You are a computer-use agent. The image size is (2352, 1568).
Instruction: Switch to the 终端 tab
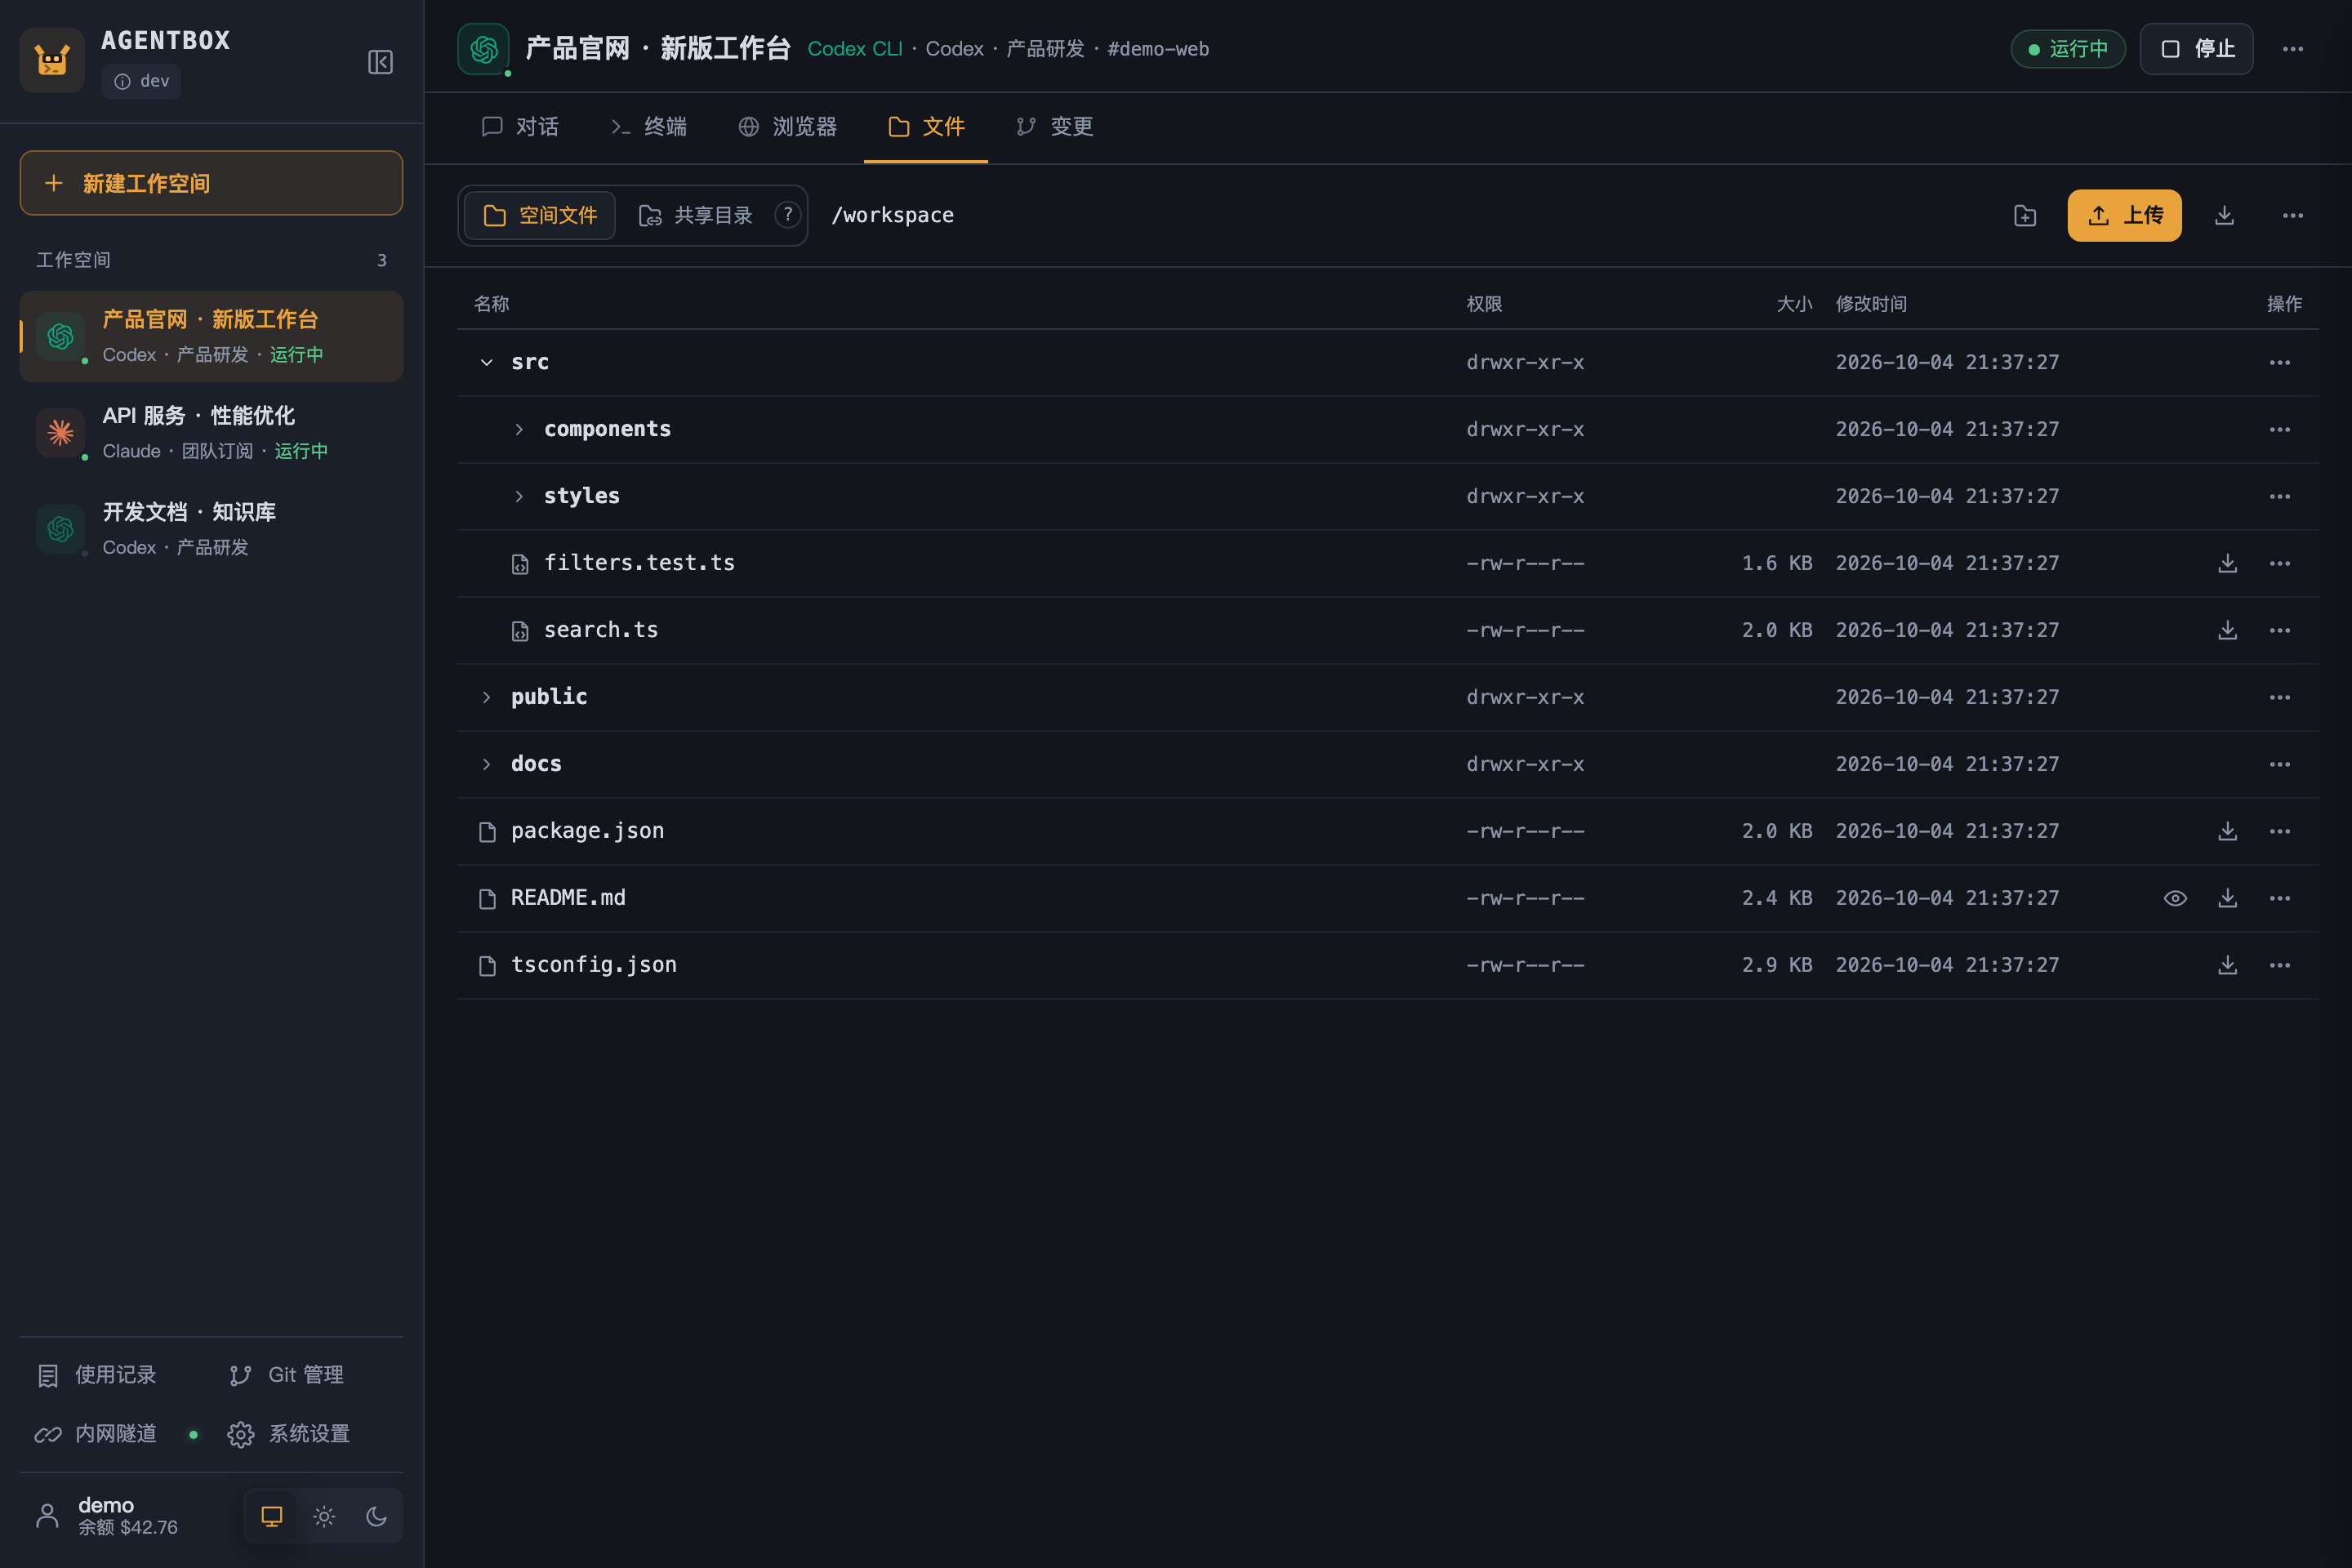[649, 127]
